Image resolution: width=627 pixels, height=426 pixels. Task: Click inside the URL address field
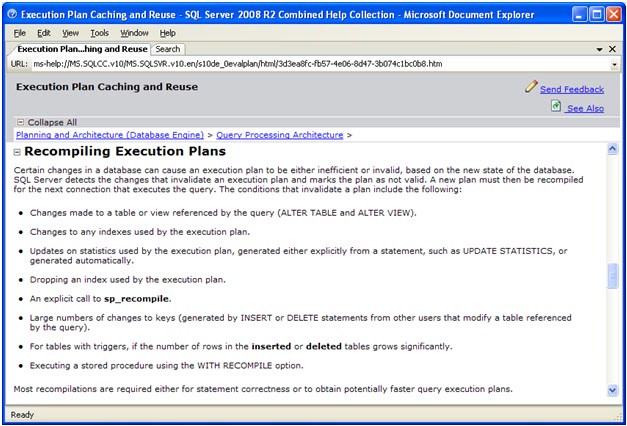(320, 64)
